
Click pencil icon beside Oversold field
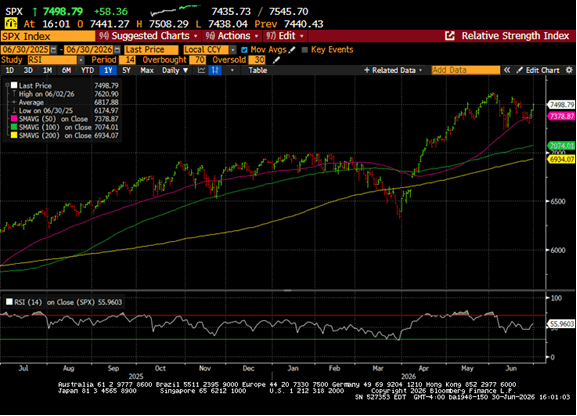(x=276, y=60)
